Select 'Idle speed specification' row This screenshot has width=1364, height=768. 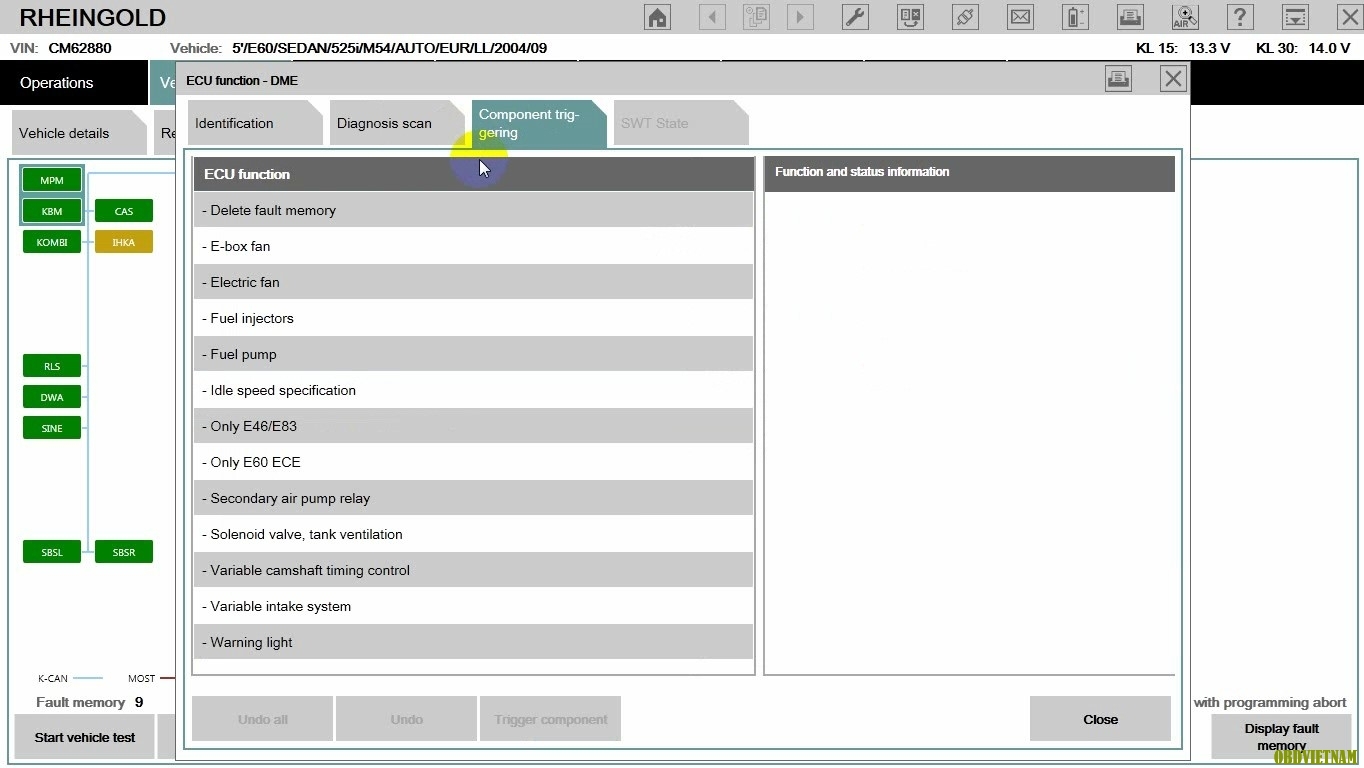tap(473, 390)
